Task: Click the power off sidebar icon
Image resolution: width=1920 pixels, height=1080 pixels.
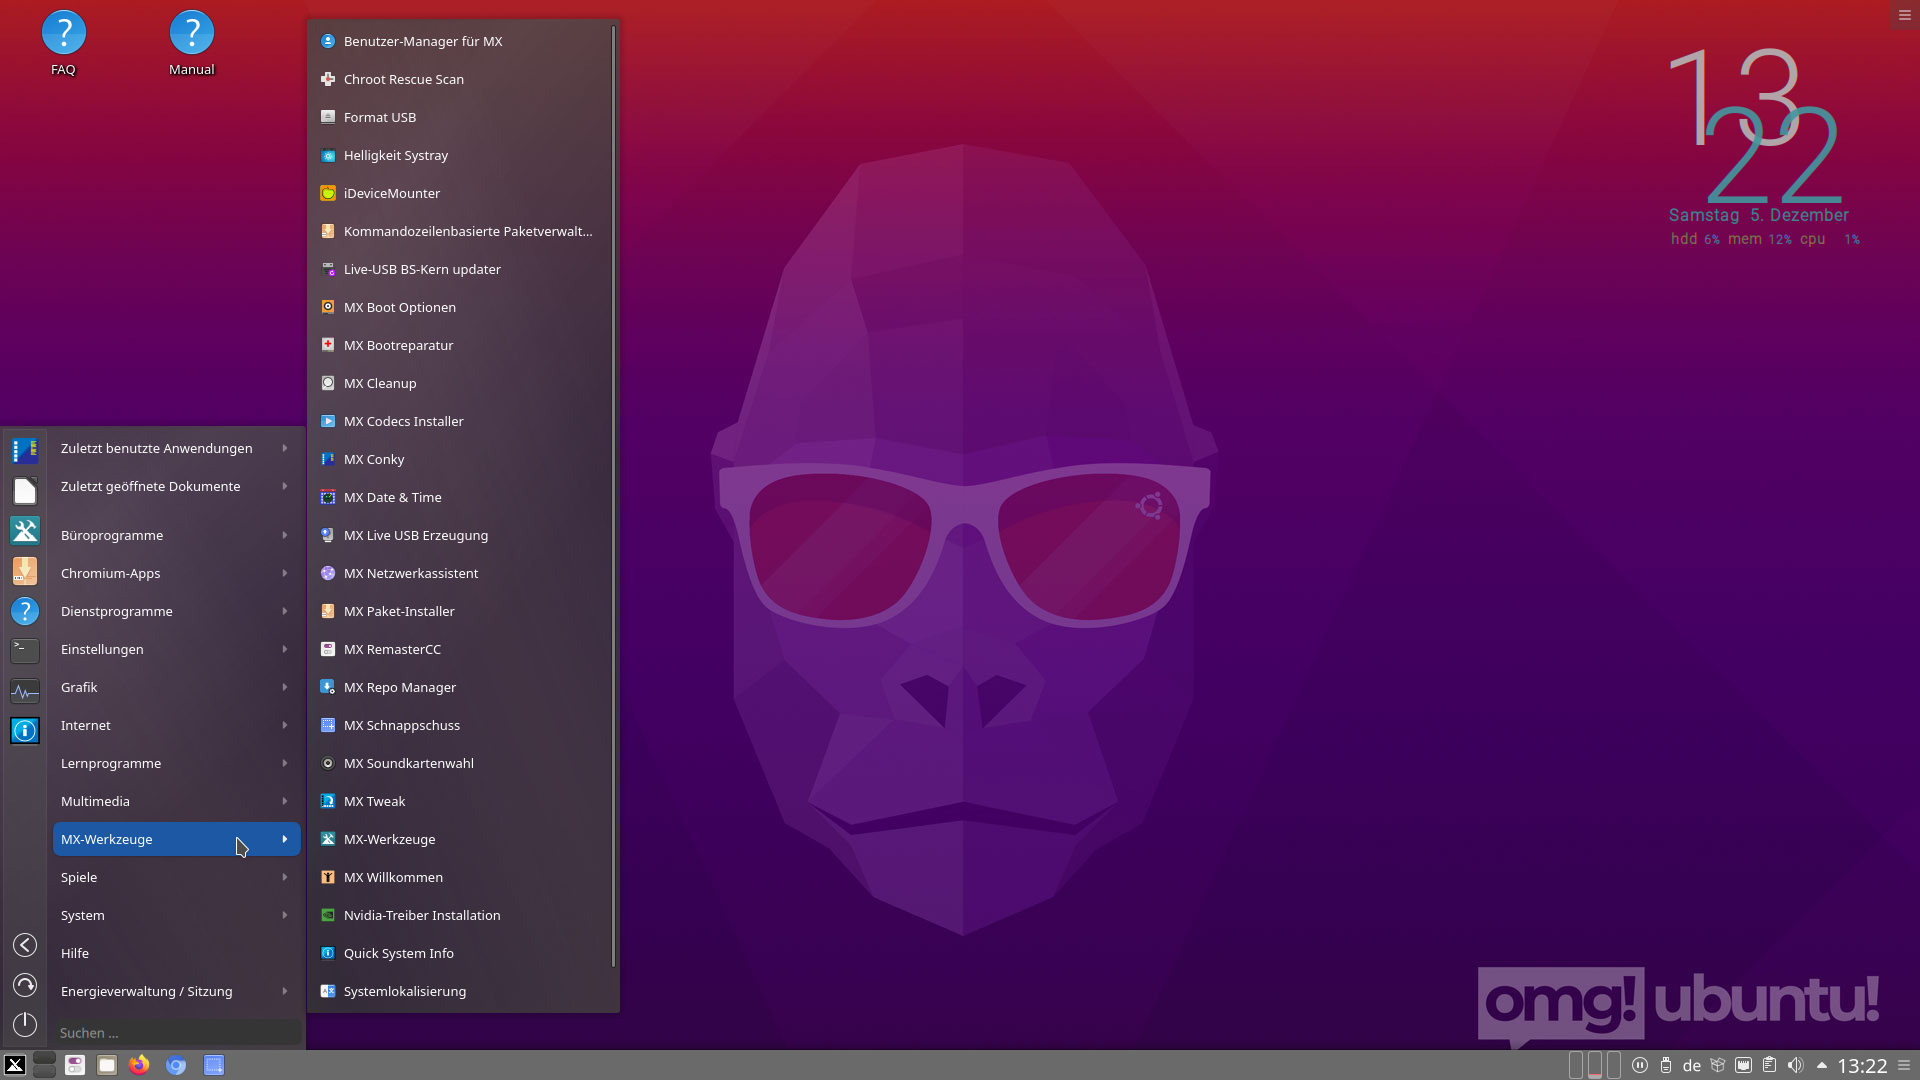Action: 25,1024
